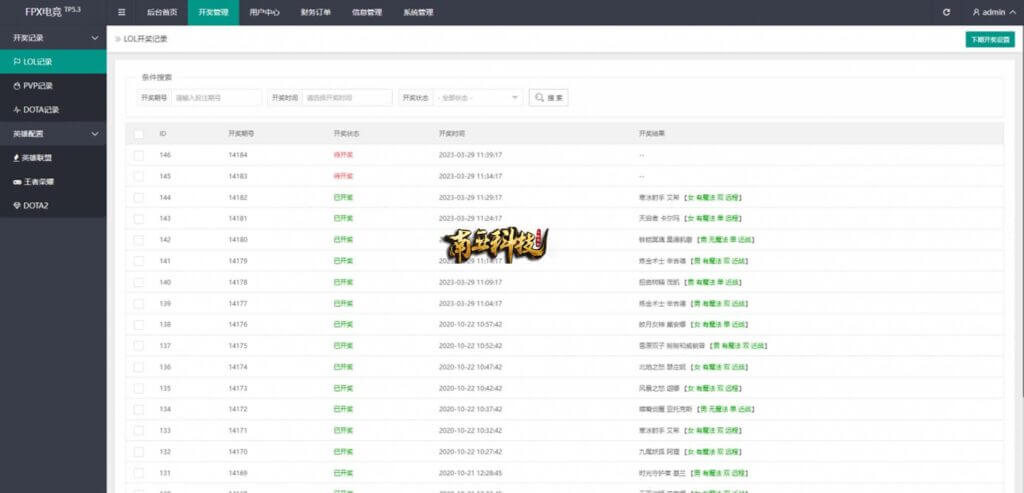Open the LOL记录 sidebar entry
This screenshot has width=1024, height=493.
point(53,62)
